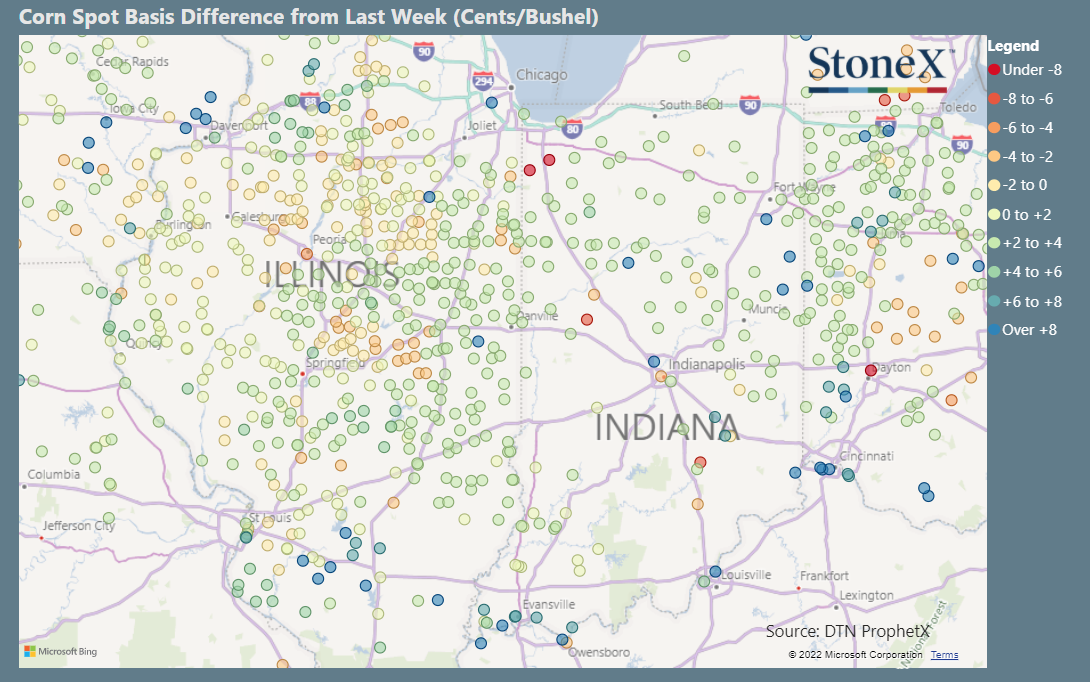Click the Jefferson City label

pos(79,526)
